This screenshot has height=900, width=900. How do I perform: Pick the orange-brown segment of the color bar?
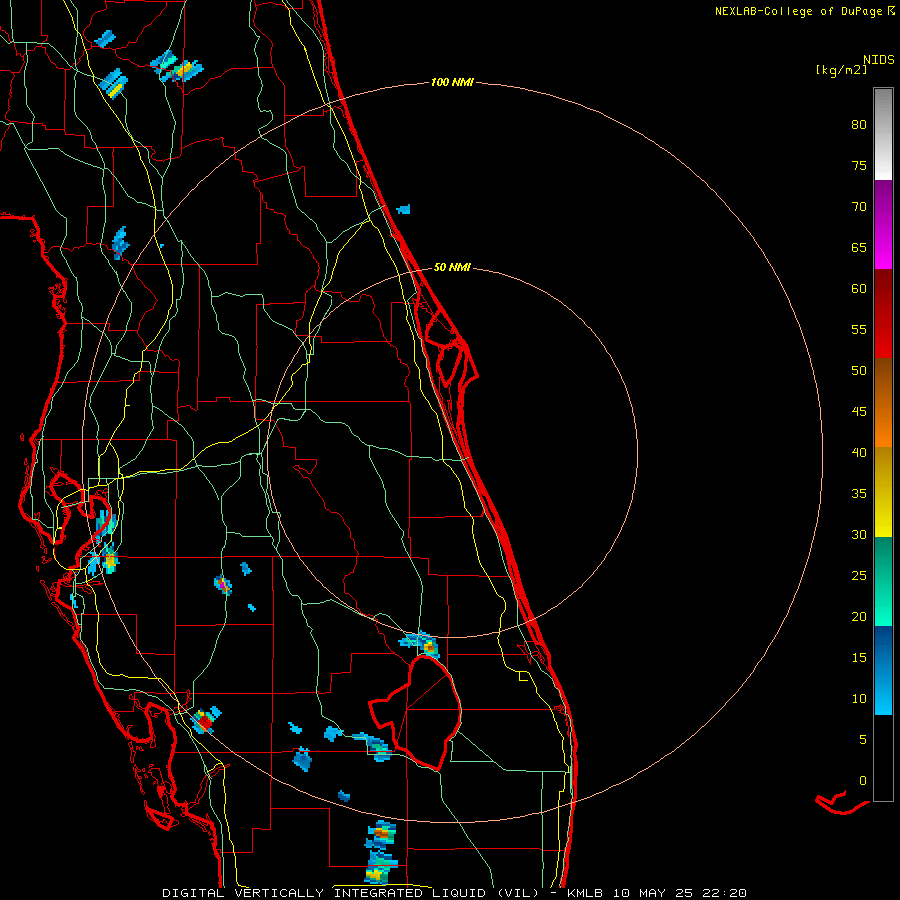(883, 402)
